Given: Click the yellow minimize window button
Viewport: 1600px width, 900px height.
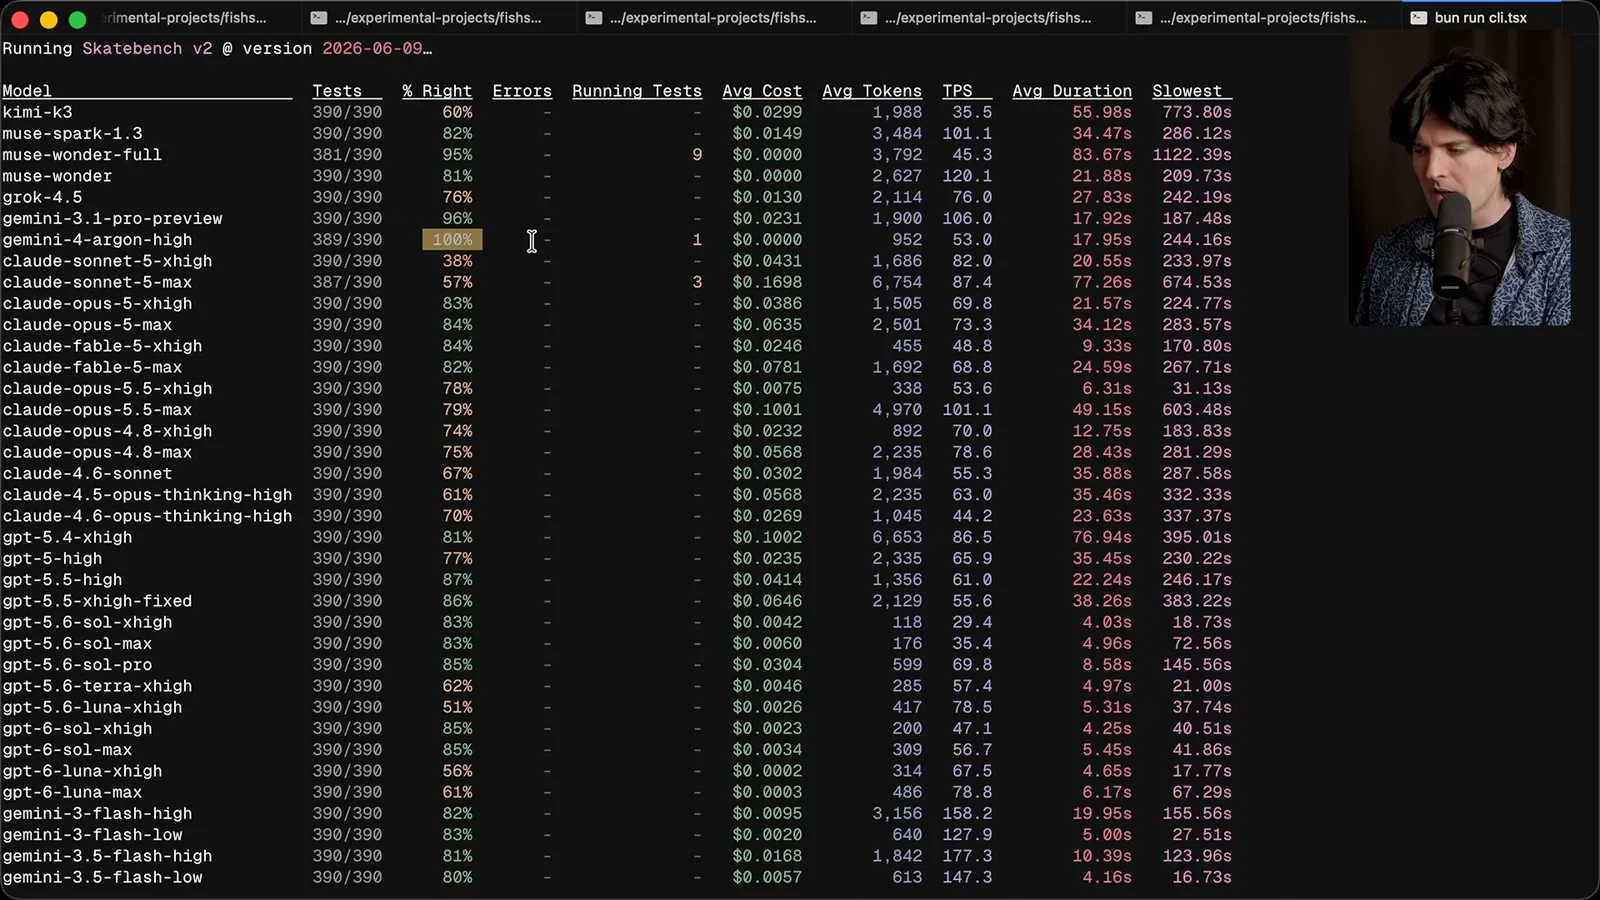Looking at the screenshot, I should 48,19.
